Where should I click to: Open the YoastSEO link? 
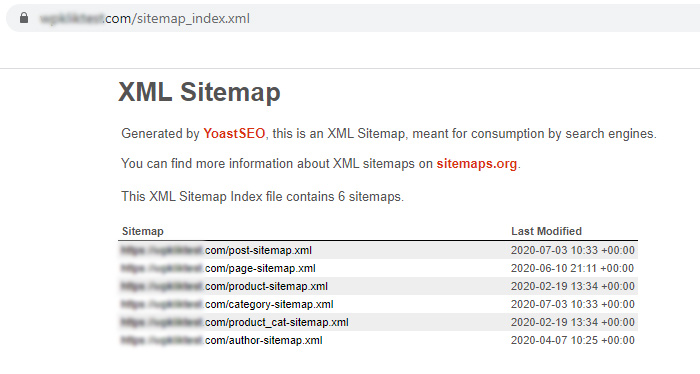pos(234,133)
